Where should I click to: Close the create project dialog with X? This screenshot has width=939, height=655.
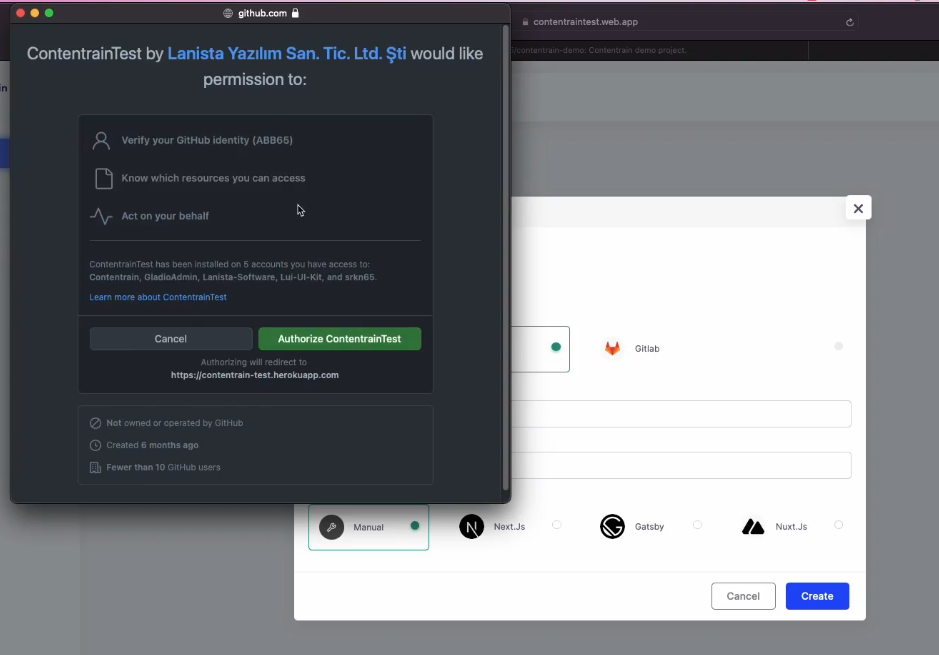pos(858,208)
